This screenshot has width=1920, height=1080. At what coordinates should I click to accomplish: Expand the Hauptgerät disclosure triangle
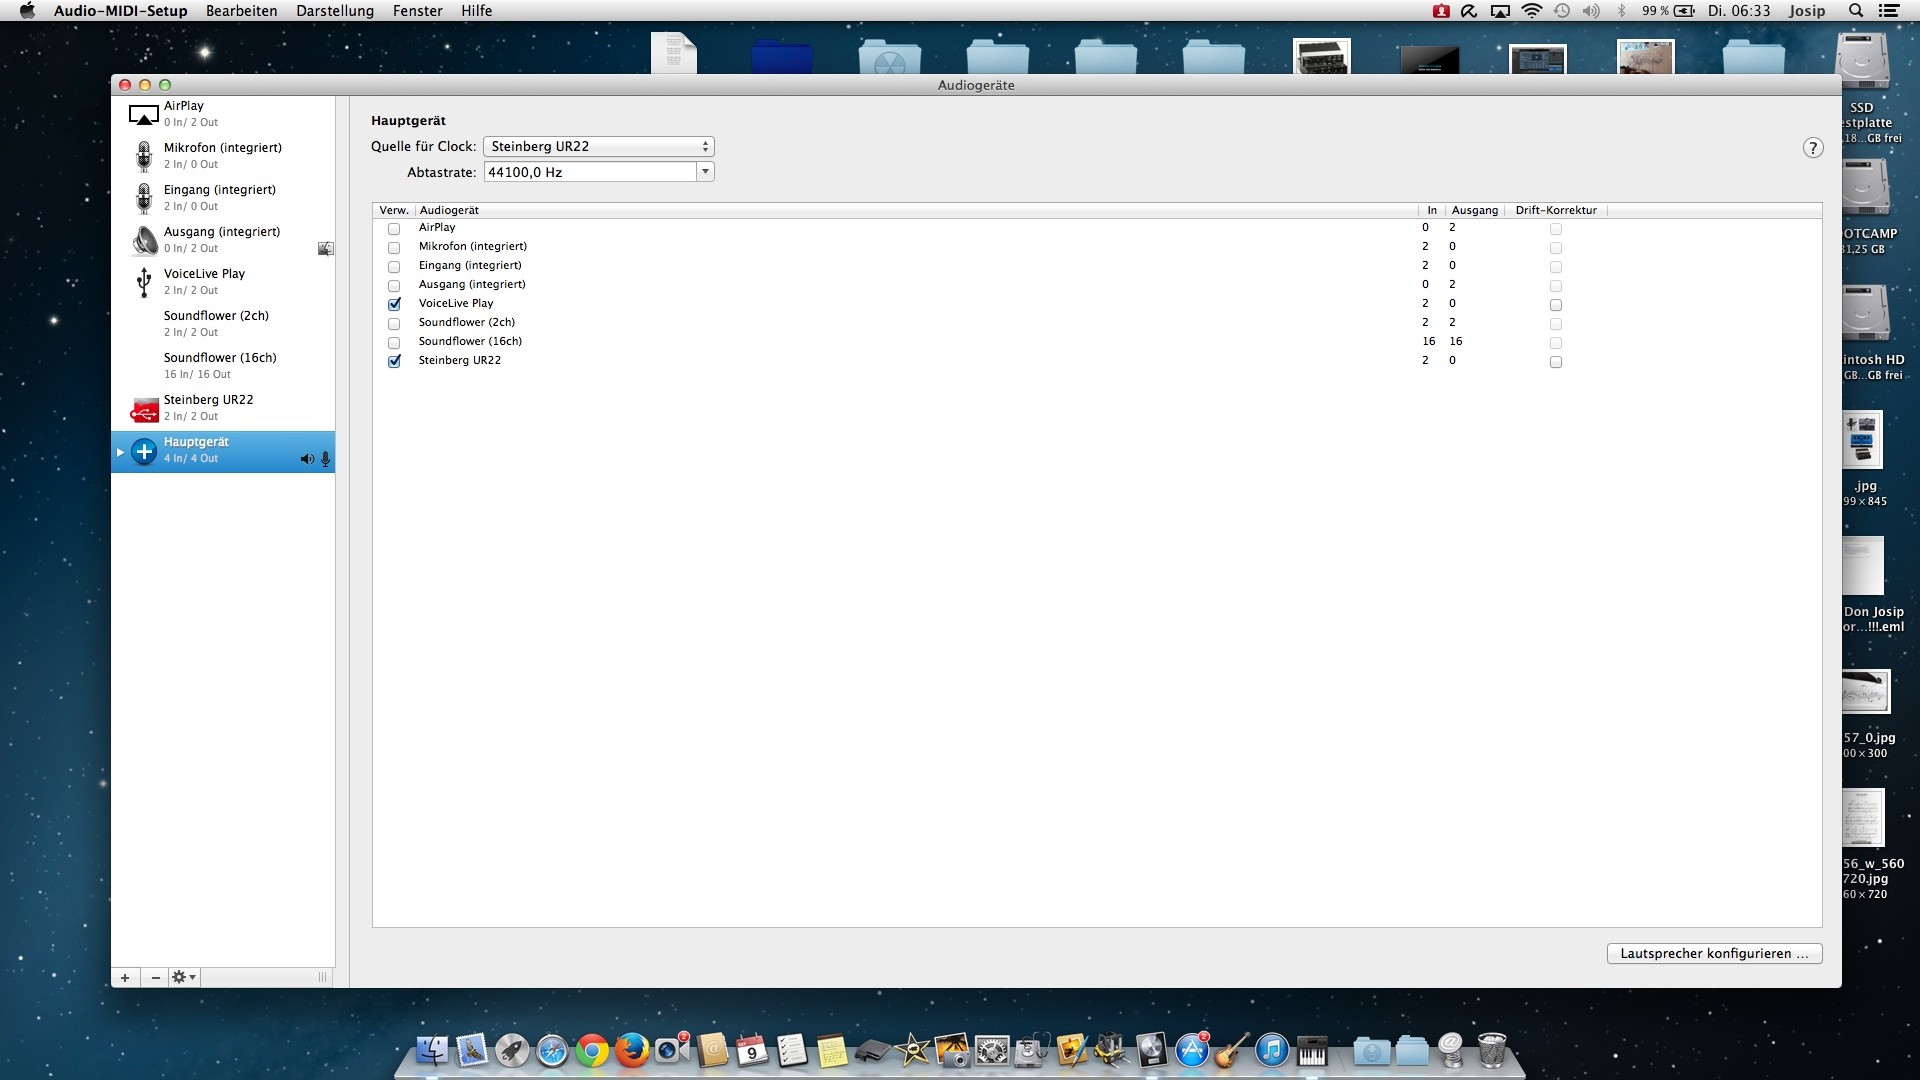pyautogui.click(x=120, y=452)
